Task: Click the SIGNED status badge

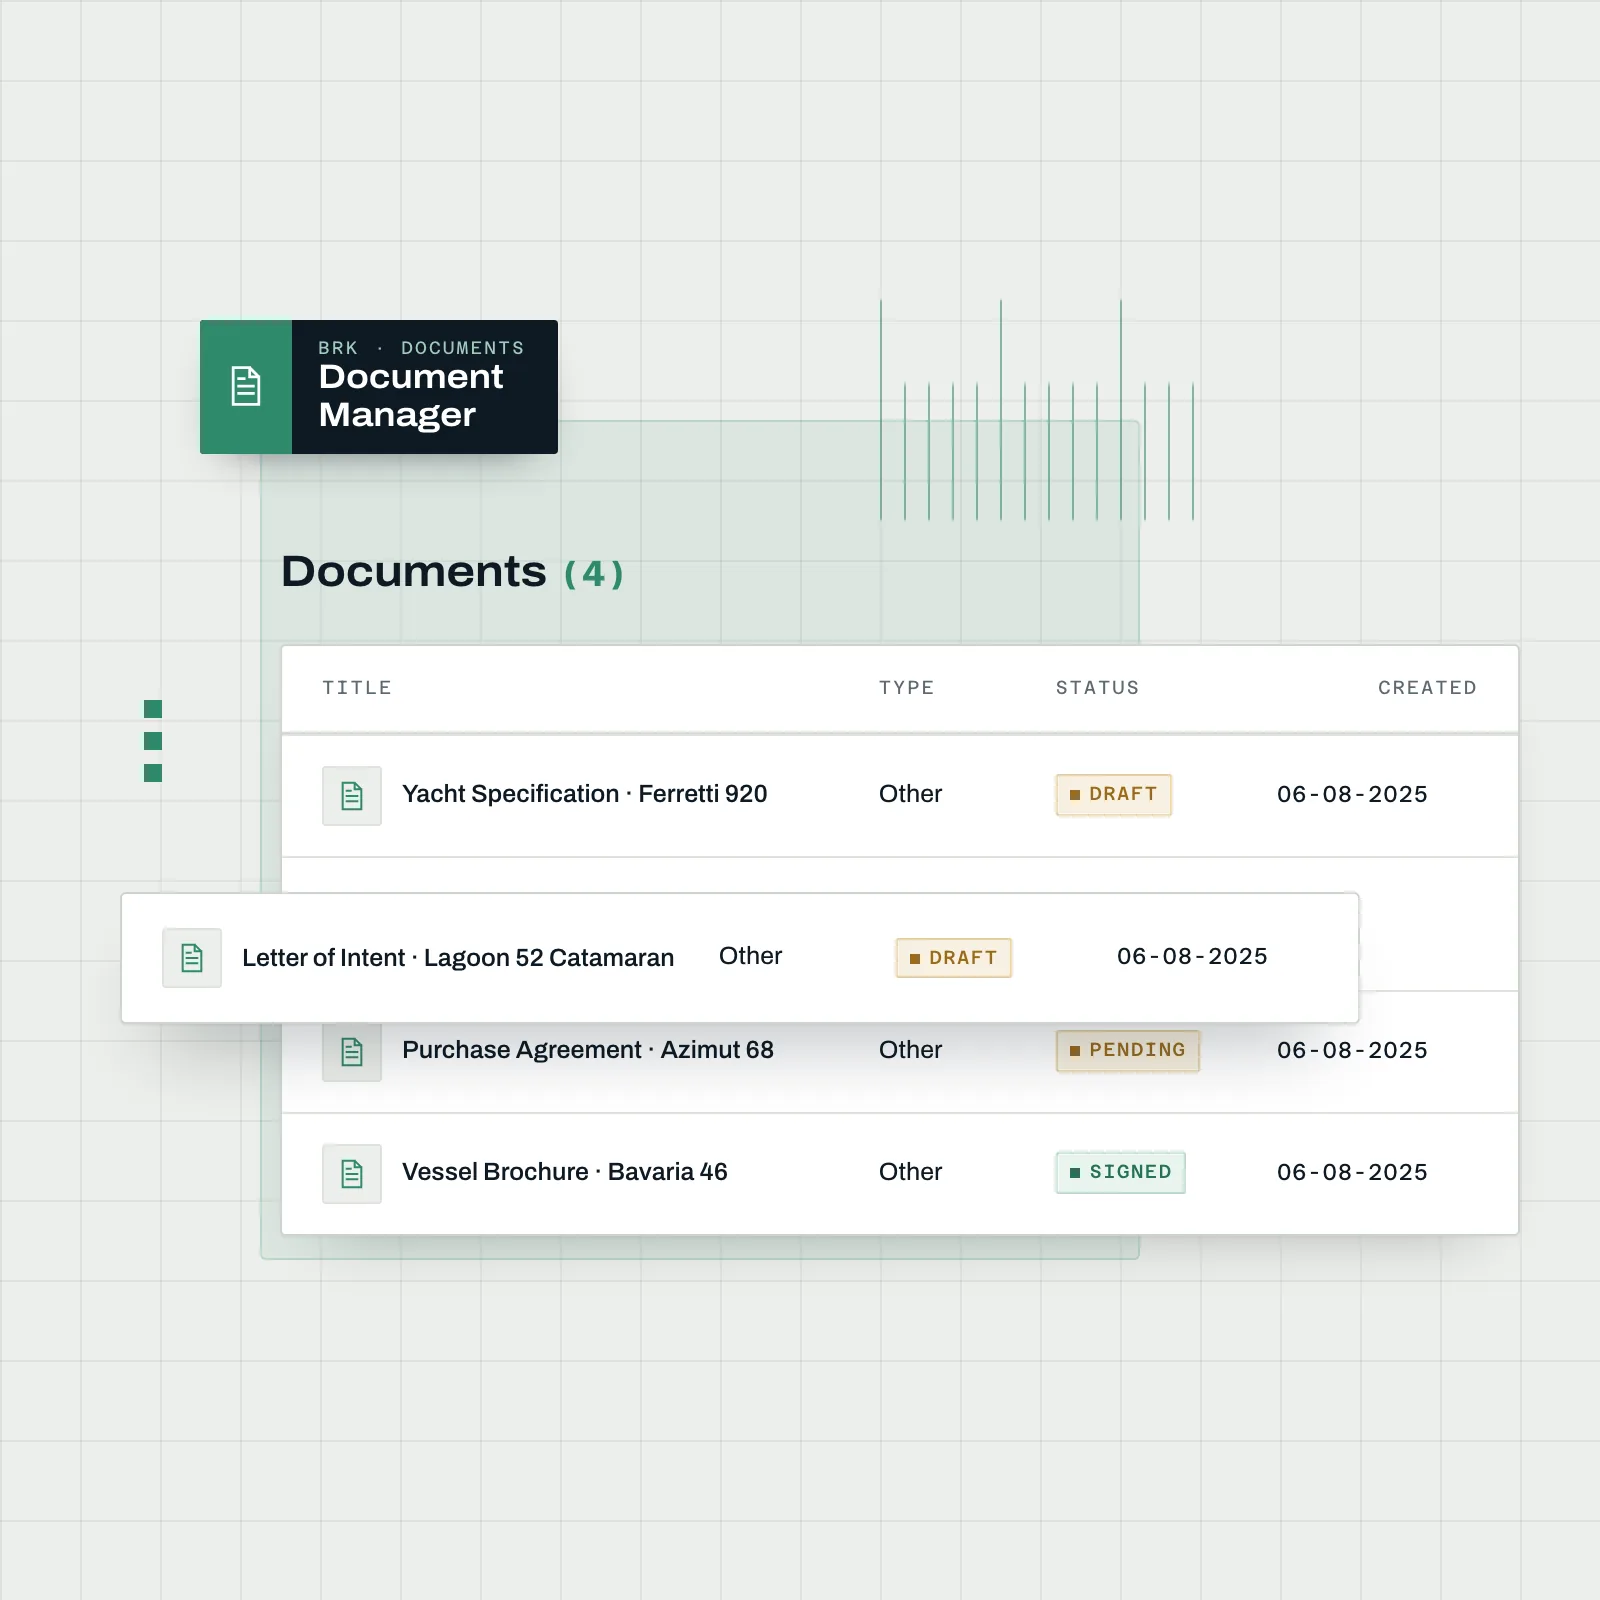Action: (1121, 1173)
